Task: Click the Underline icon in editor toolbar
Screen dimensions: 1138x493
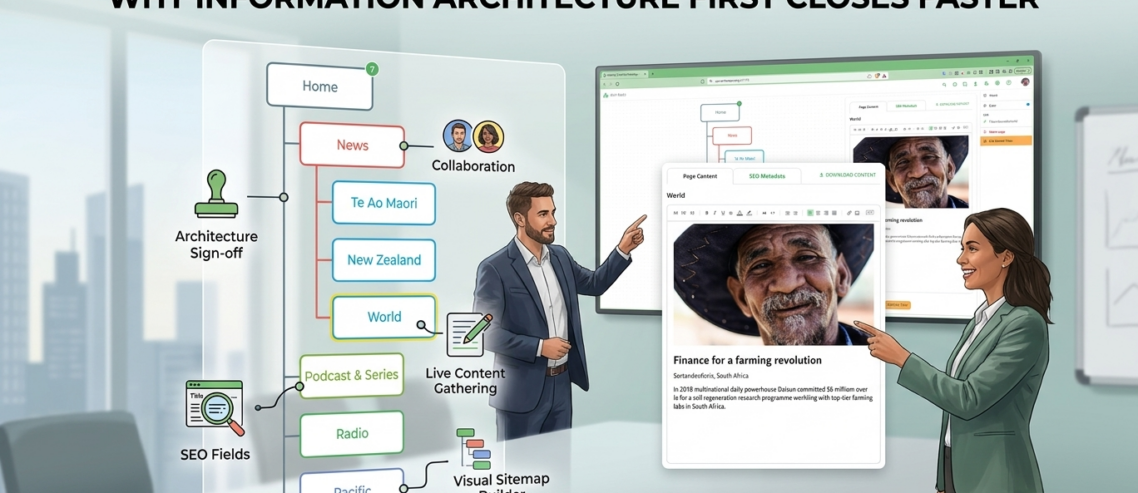Action: click(722, 213)
